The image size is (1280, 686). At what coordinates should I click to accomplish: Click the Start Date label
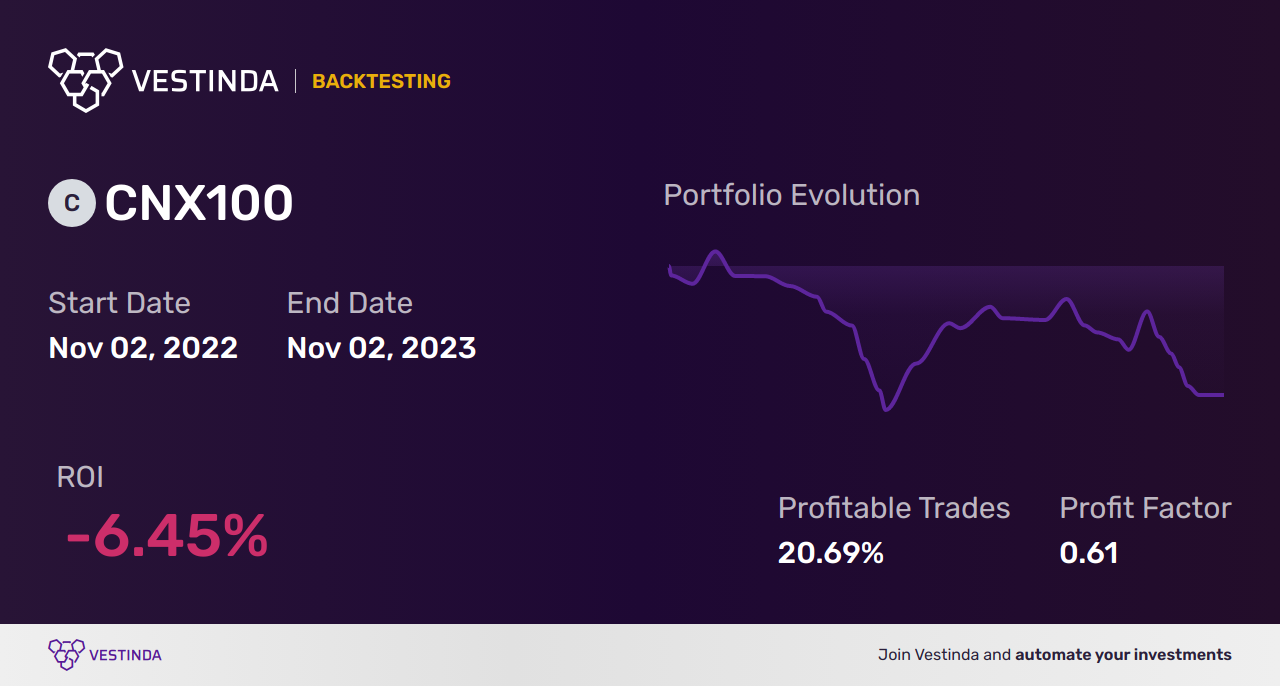point(119,303)
